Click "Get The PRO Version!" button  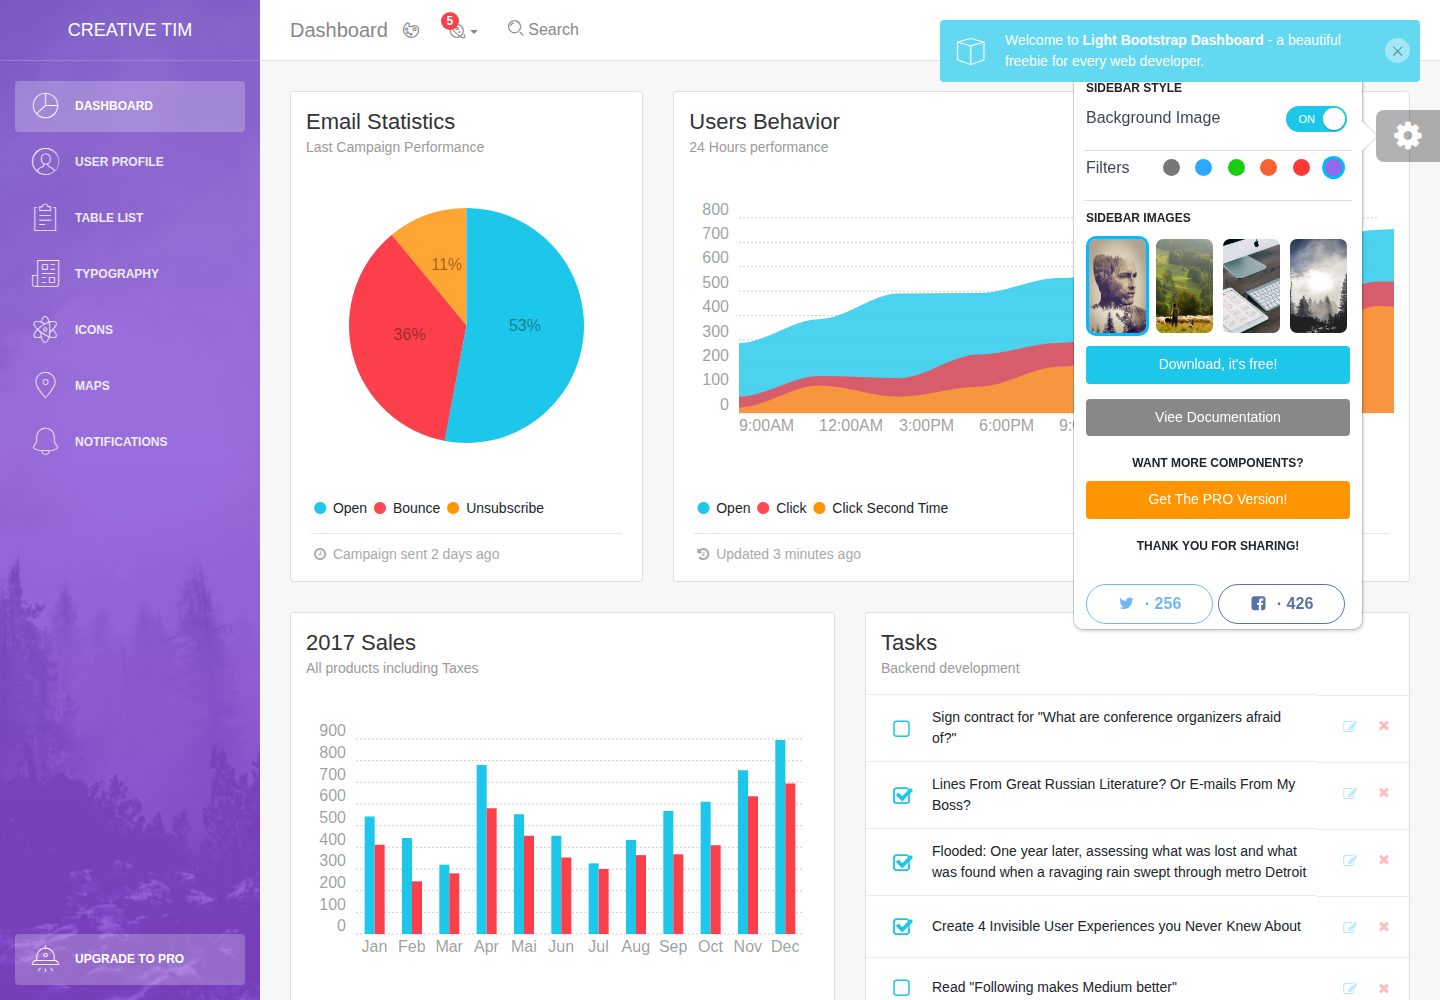click(1218, 500)
